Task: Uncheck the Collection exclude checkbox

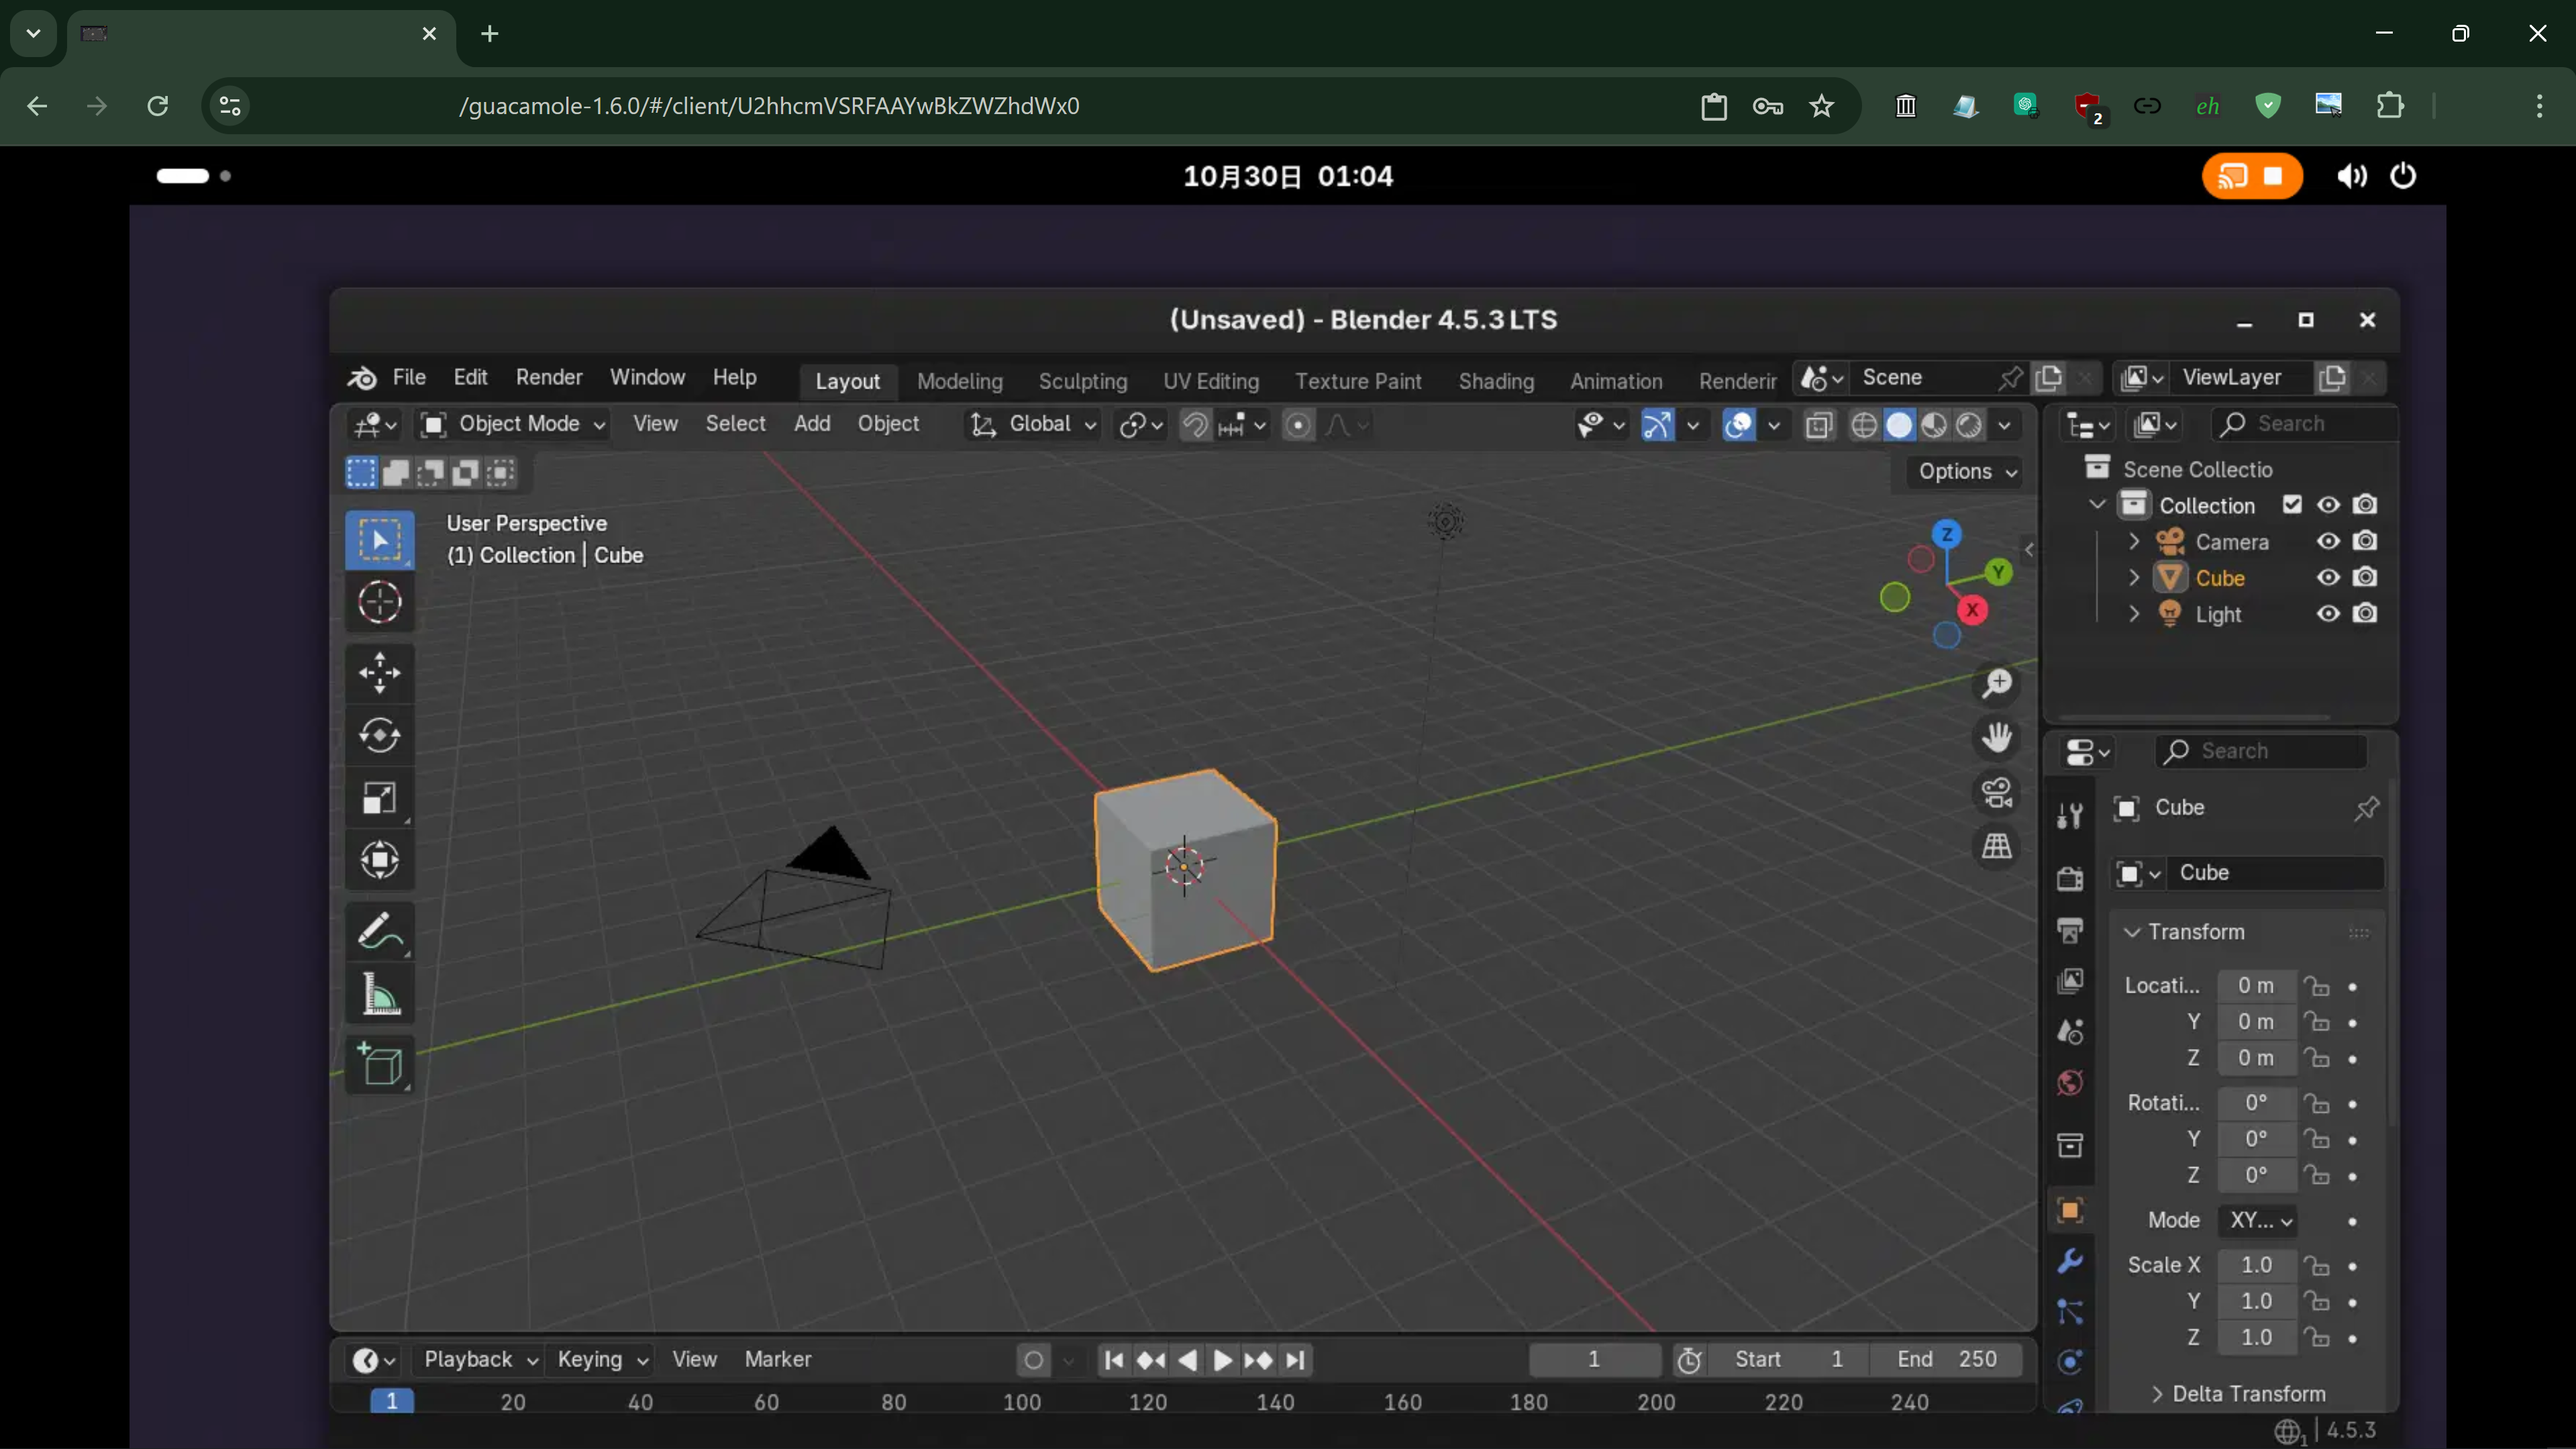Action: (x=2292, y=505)
